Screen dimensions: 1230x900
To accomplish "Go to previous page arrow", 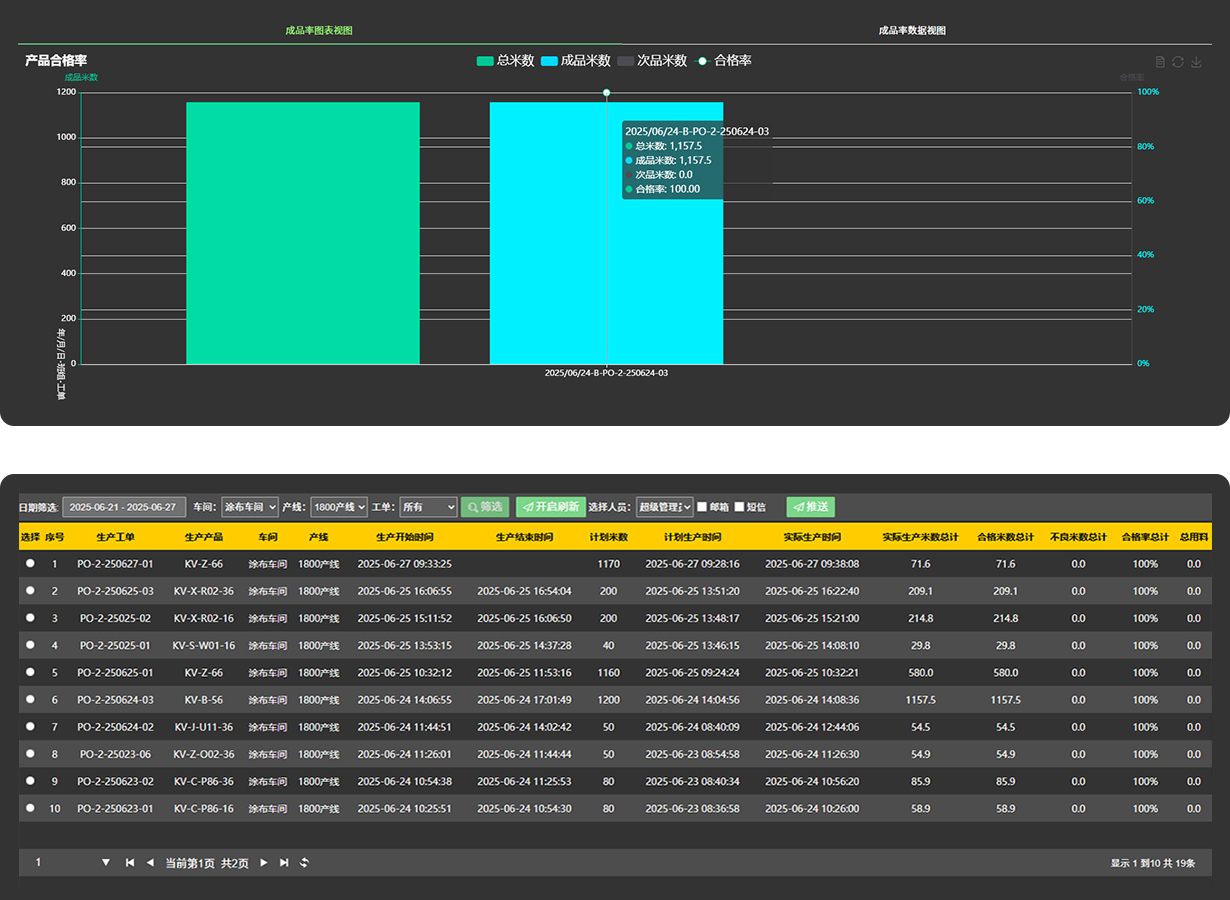I will (x=150, y=862).
